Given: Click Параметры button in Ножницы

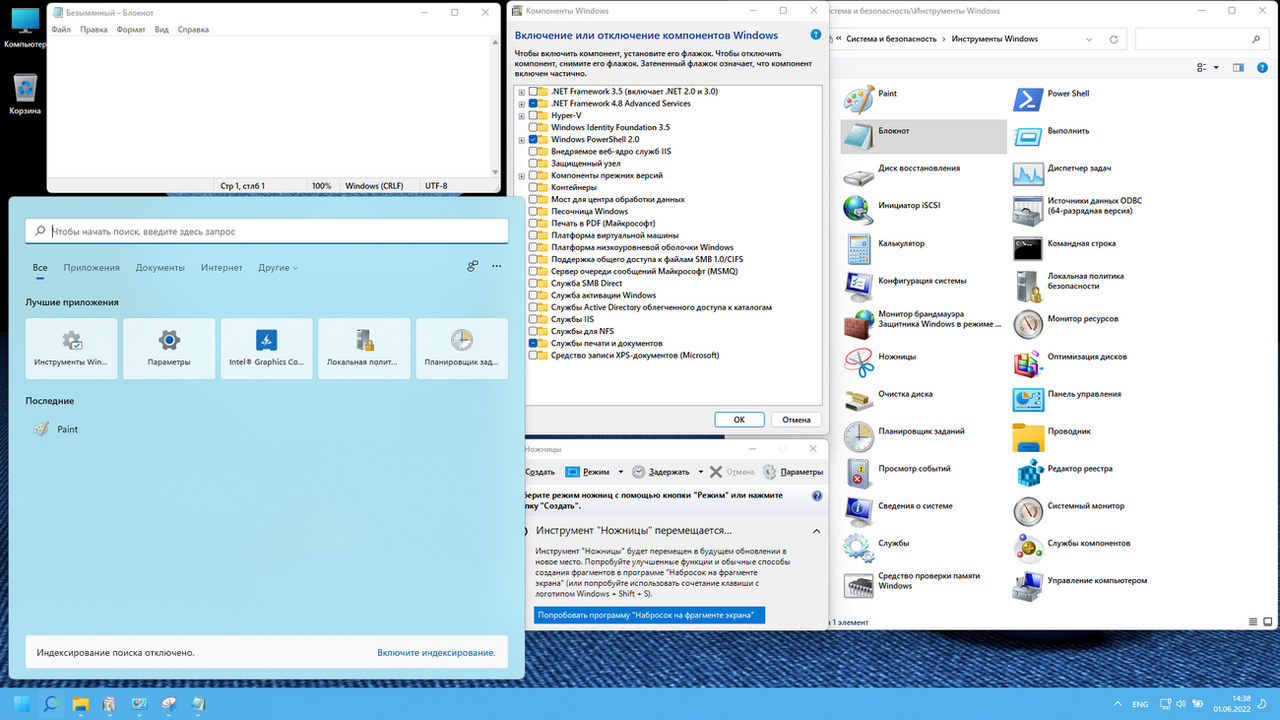Looking at the screenshot, I should 793,472.
